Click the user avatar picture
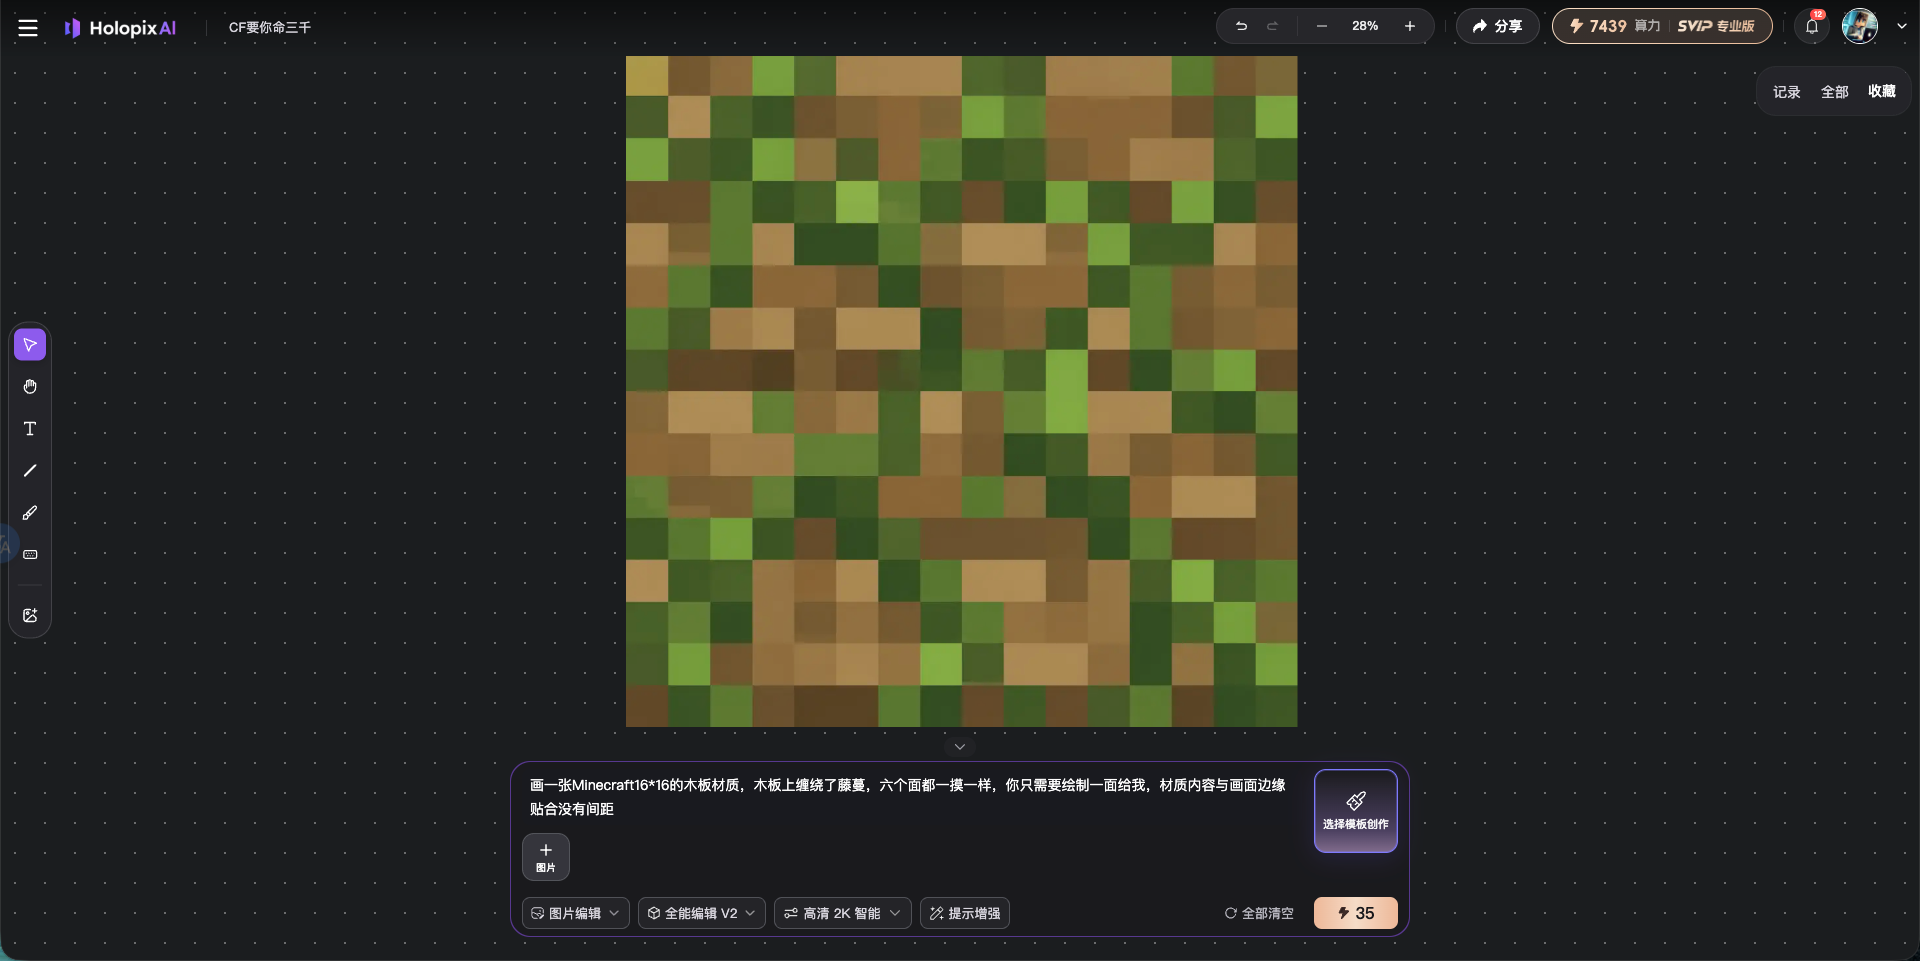Image resolution: width=1920 pixels, height=961 pixels. click(1860, 26)
